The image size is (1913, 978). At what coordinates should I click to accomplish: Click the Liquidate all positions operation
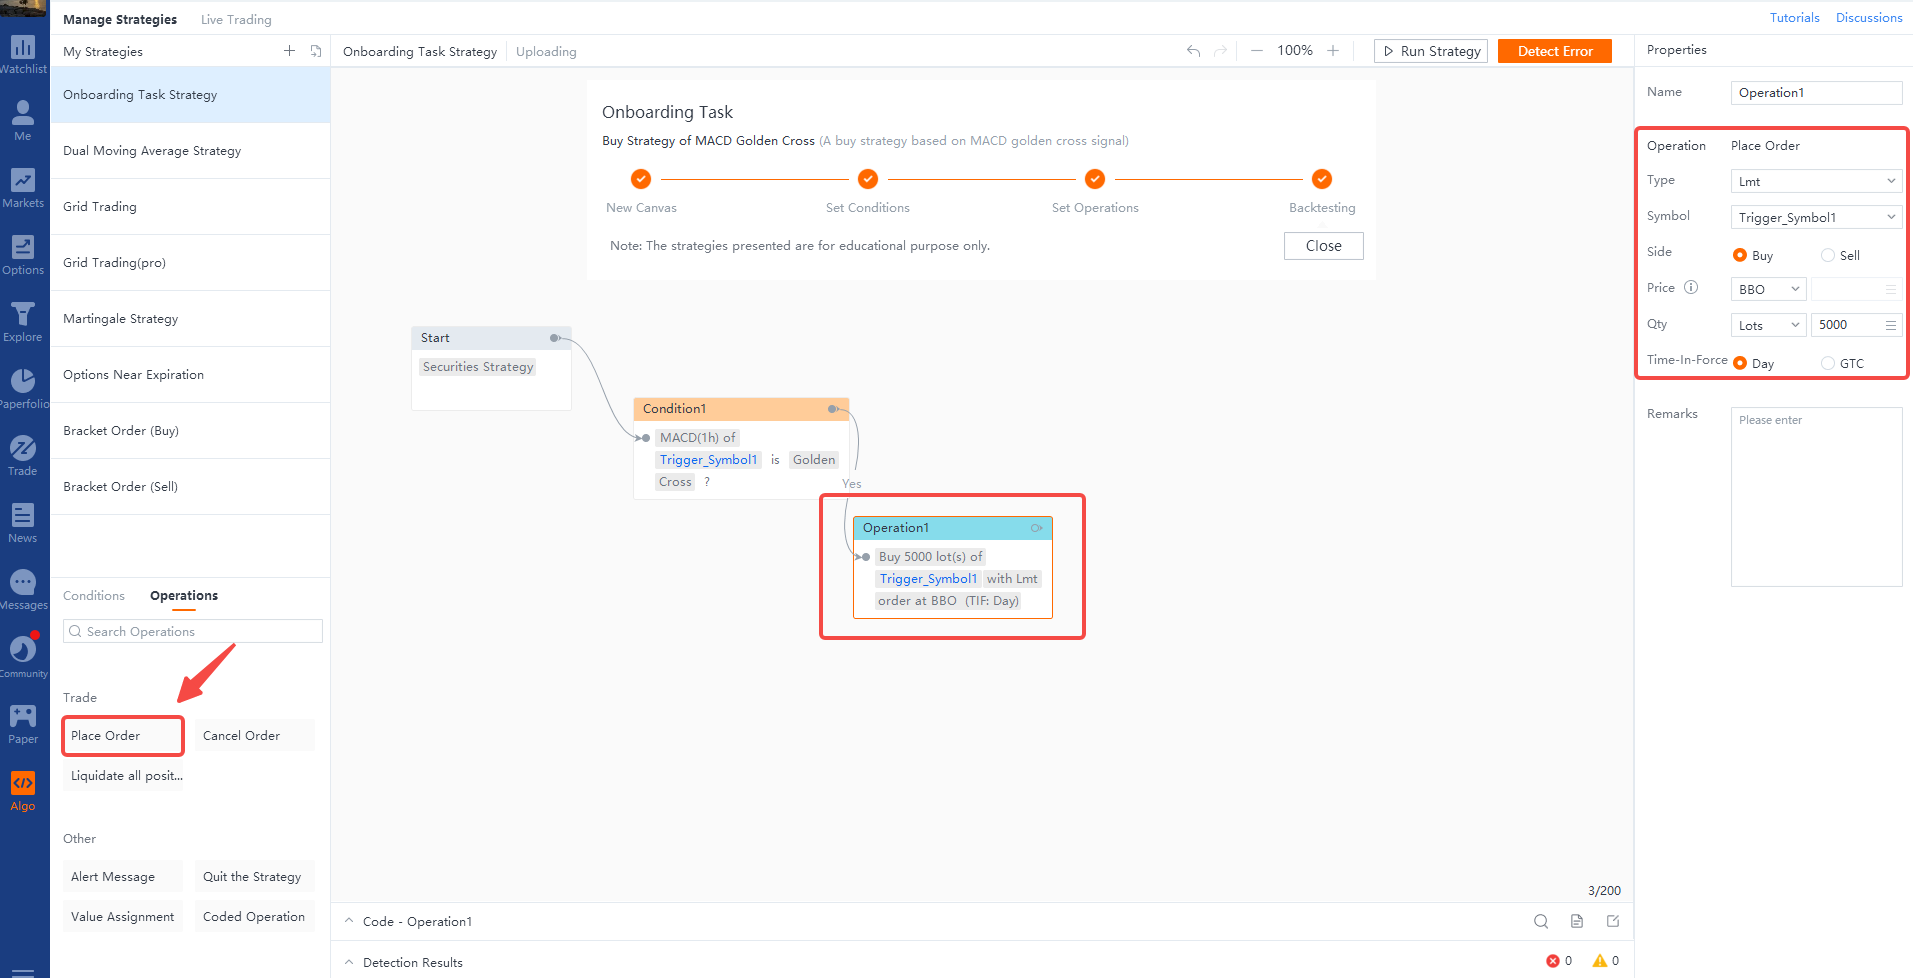tap(123, 775)
